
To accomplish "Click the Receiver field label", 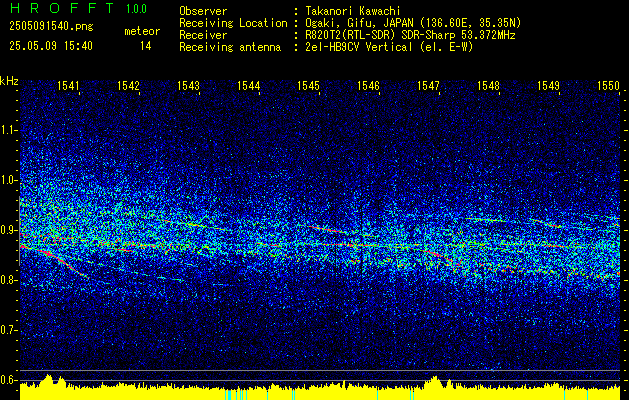I will (x=203, y=35).
